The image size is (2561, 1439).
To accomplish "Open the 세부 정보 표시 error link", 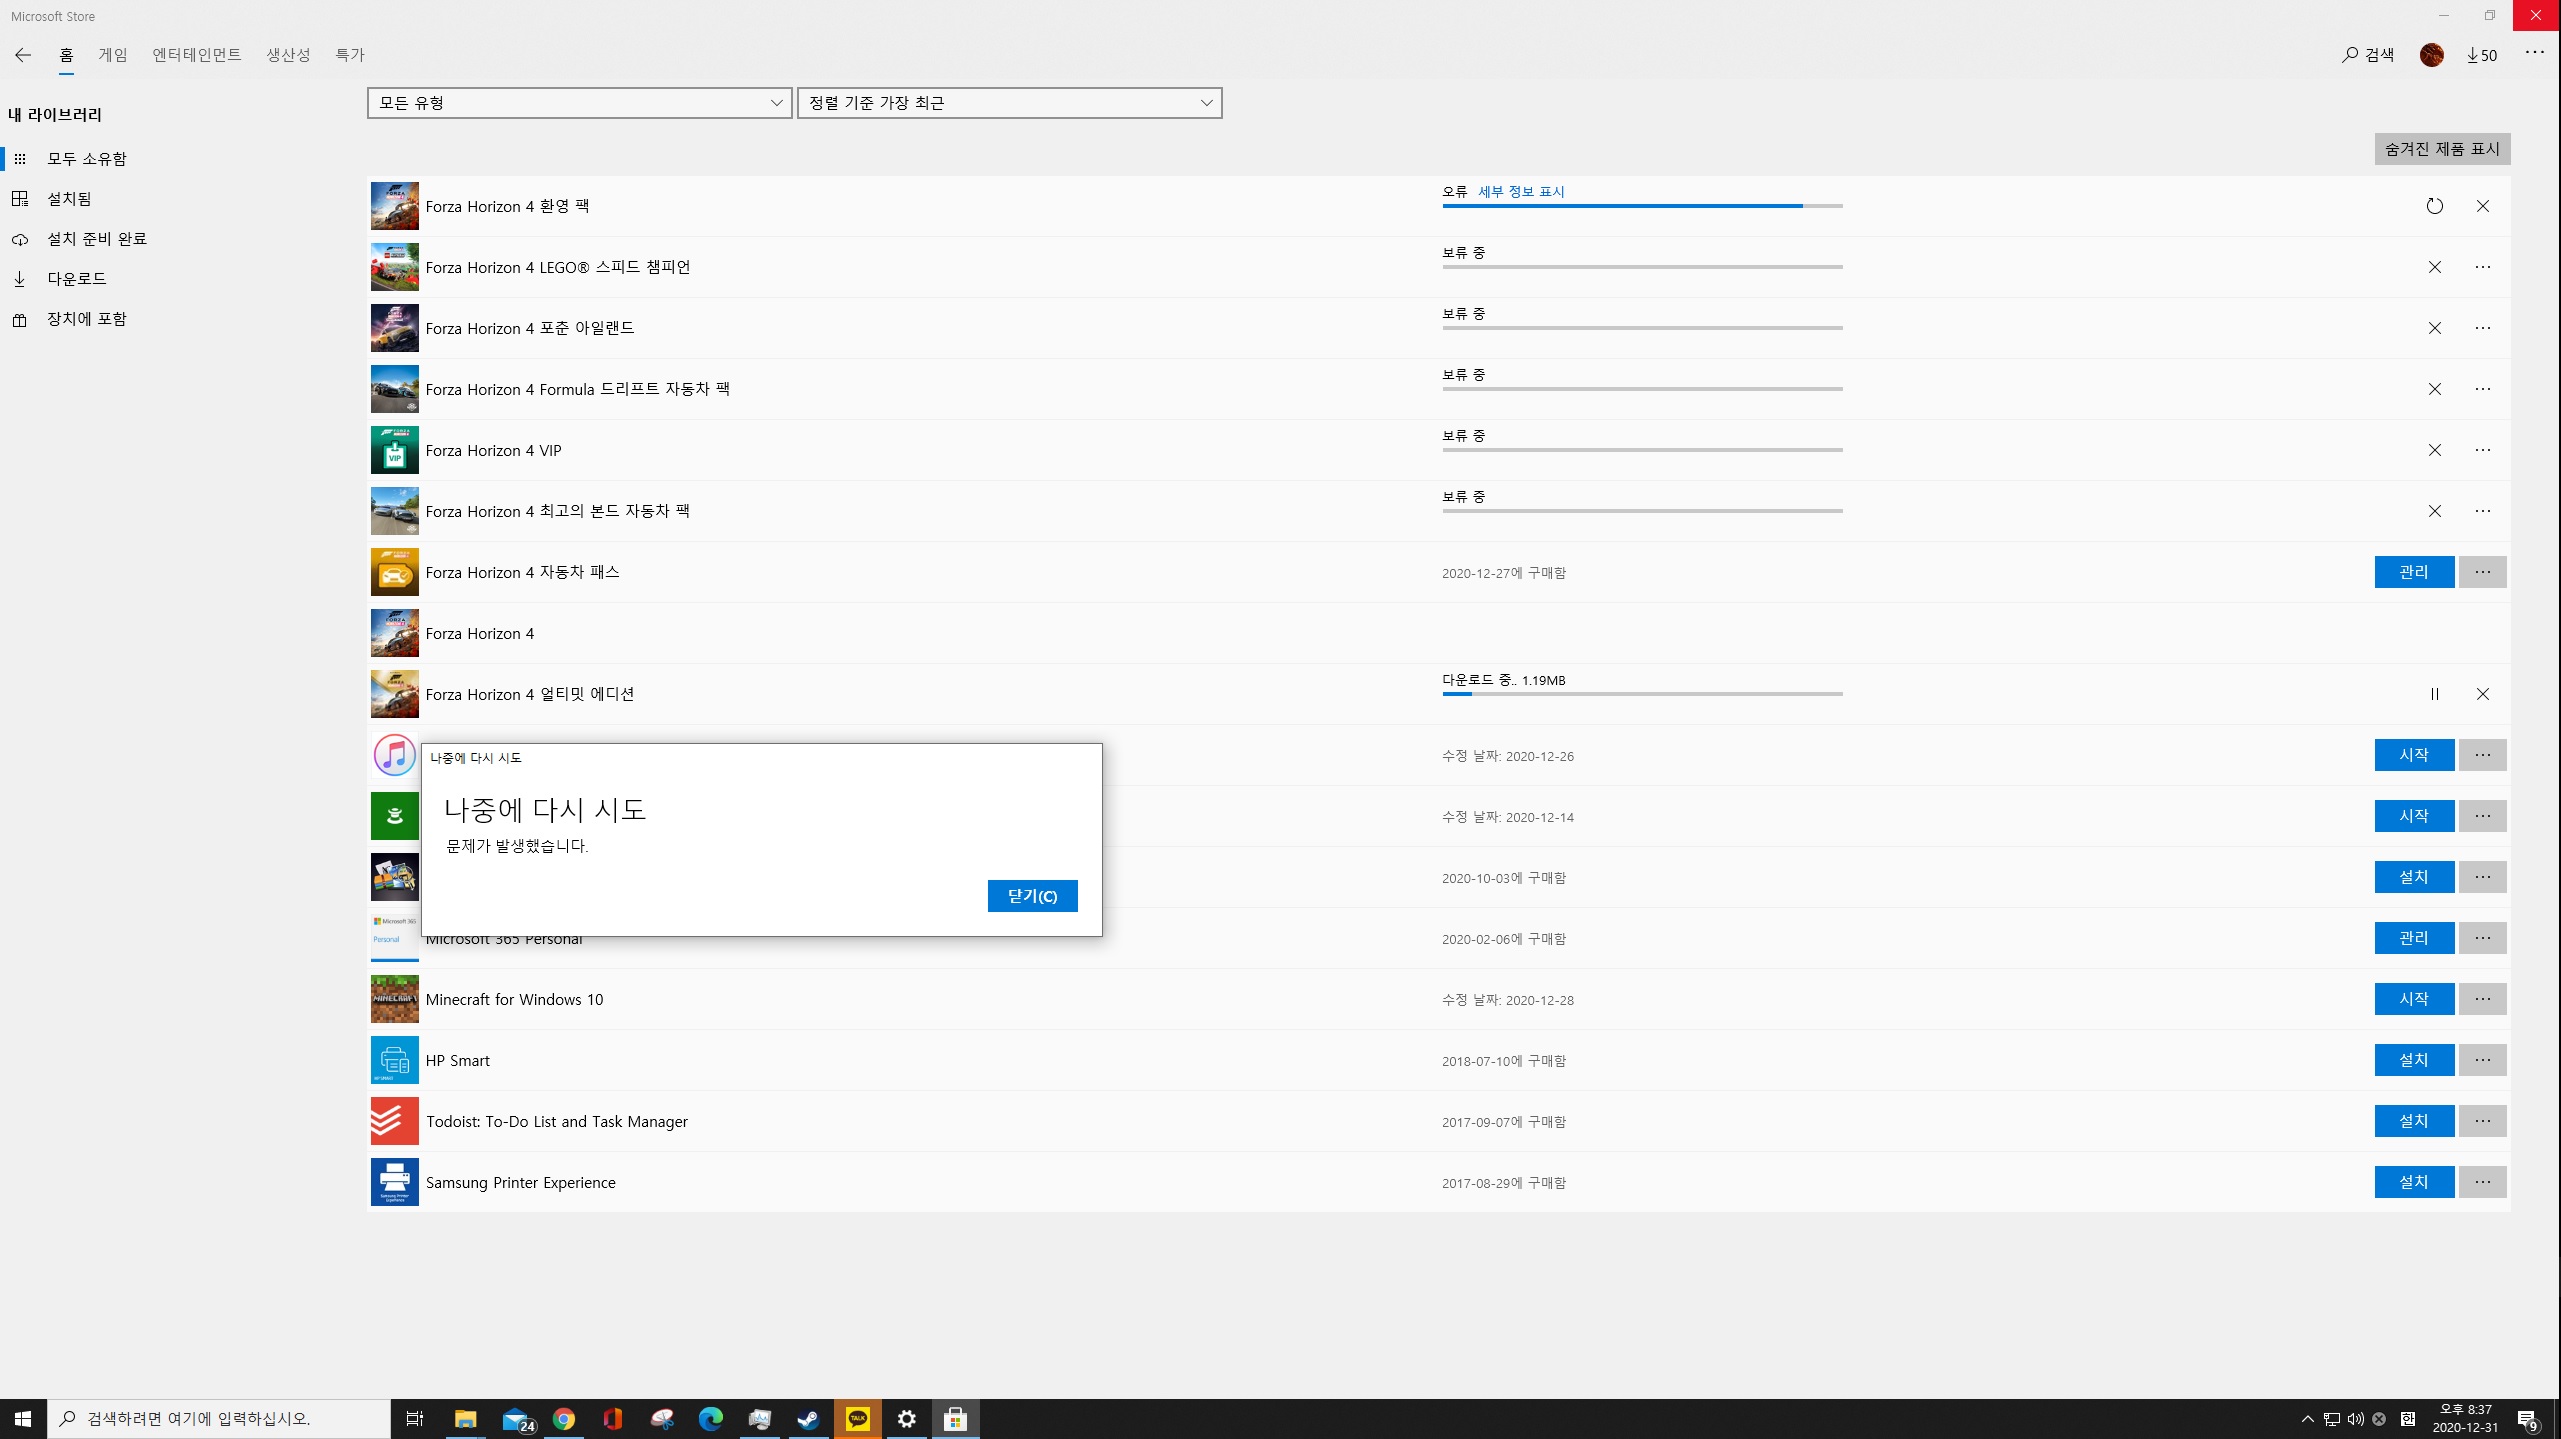I will coord(1521,192).
